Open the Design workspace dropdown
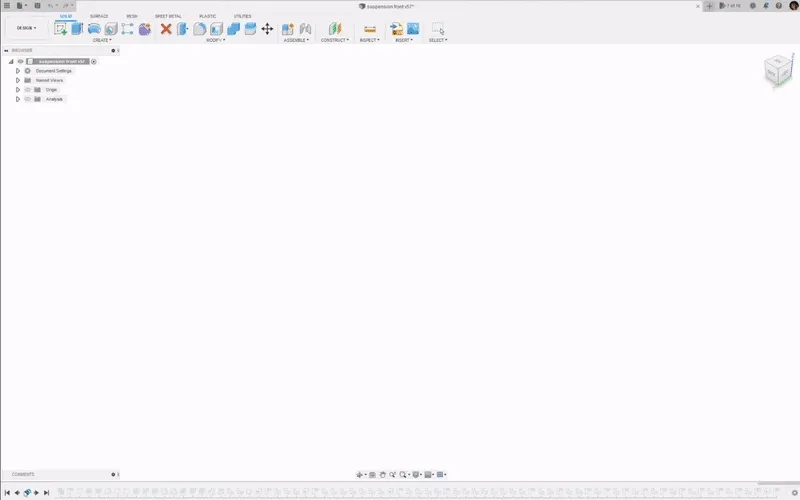 [x=27, y=28]
